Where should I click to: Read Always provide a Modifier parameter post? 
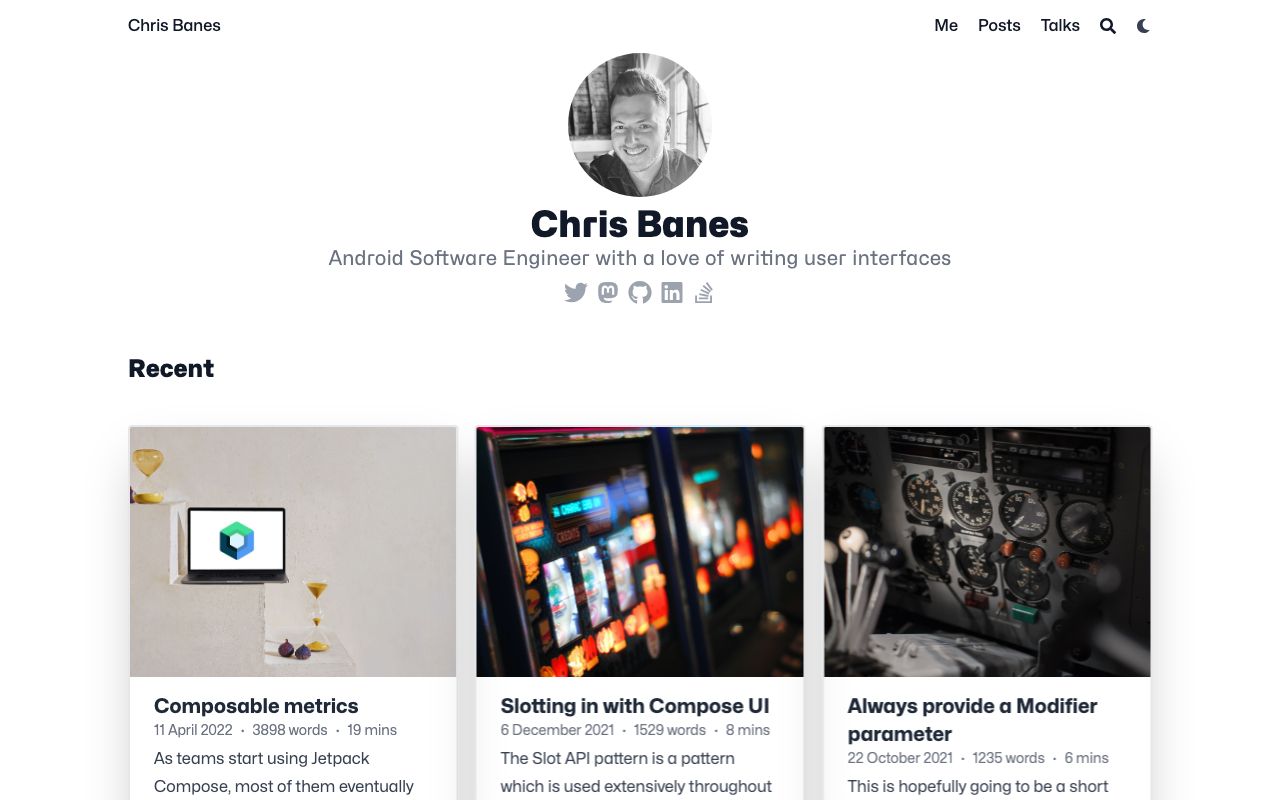(x=972, y=720)
